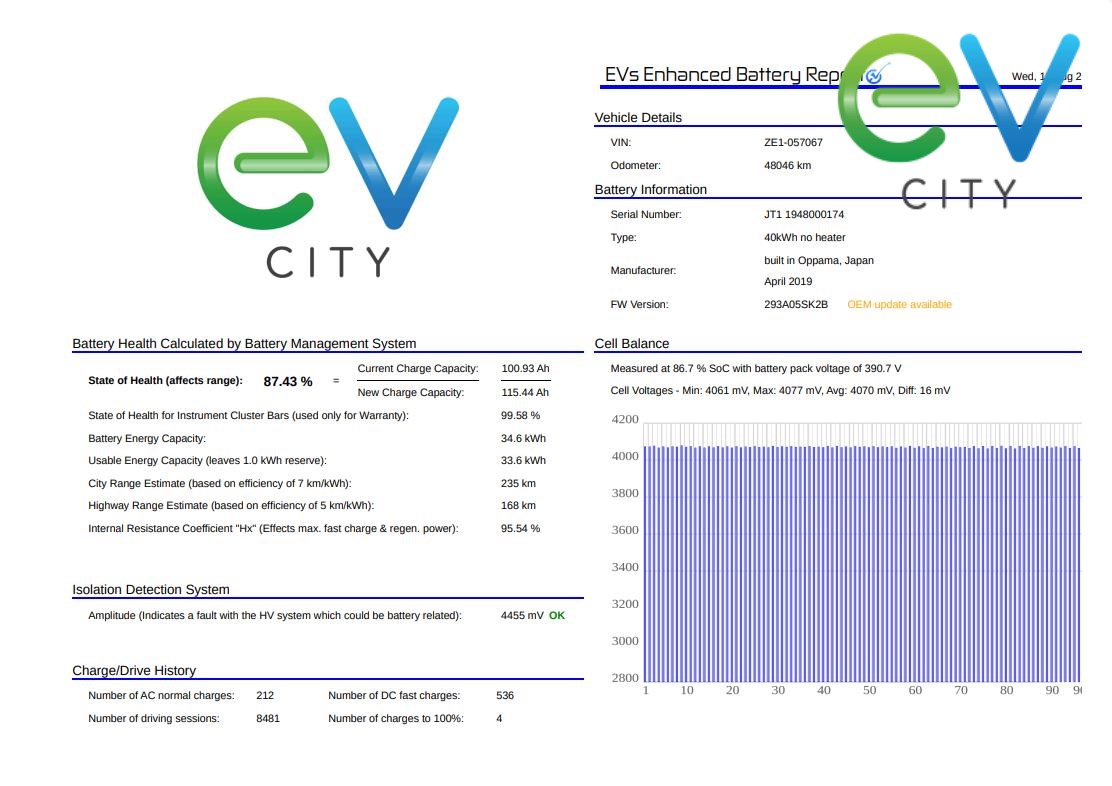Click the 'City Range Estimate' label
1112x786 pixels.
pos(220,484)
